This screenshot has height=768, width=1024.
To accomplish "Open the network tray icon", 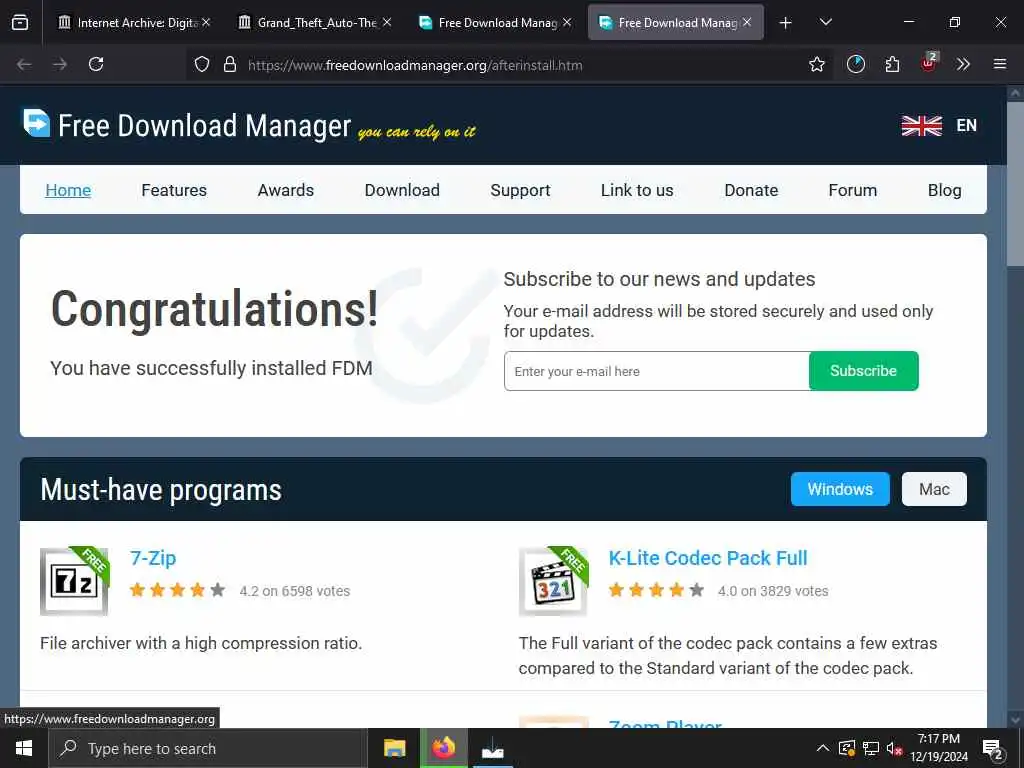I will click(x=871, y=748).
